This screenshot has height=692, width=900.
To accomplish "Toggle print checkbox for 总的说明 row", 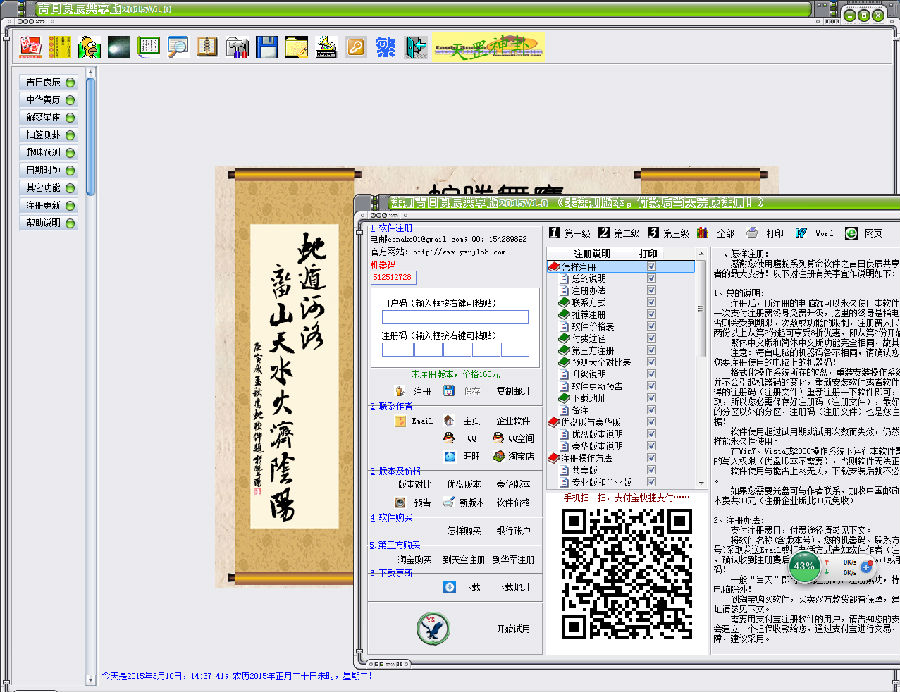I will tap(652, 279).
